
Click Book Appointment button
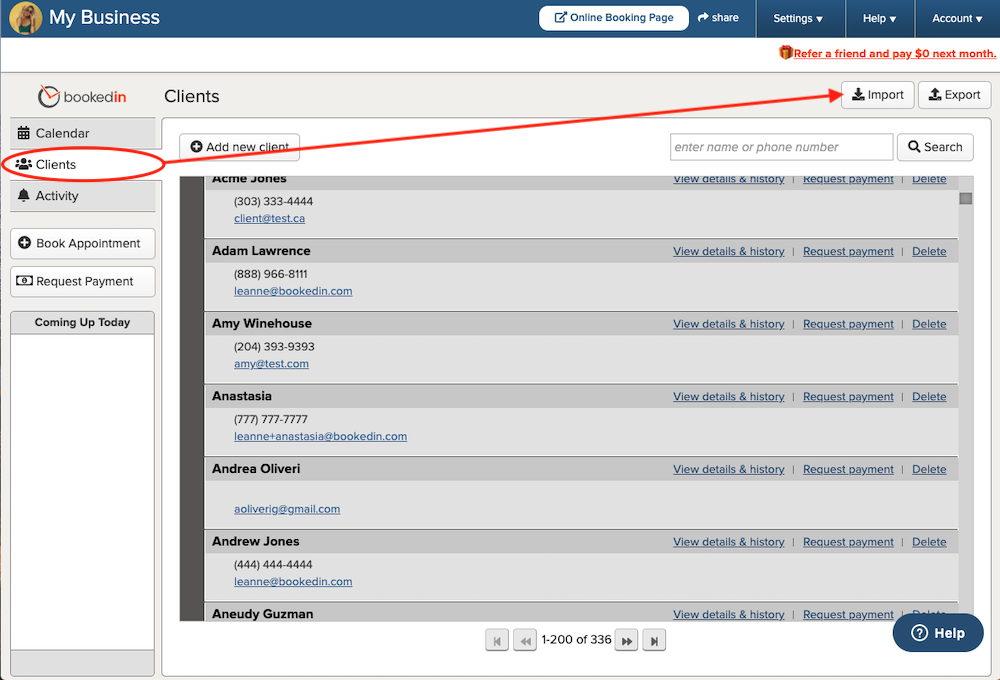(83, 243)
